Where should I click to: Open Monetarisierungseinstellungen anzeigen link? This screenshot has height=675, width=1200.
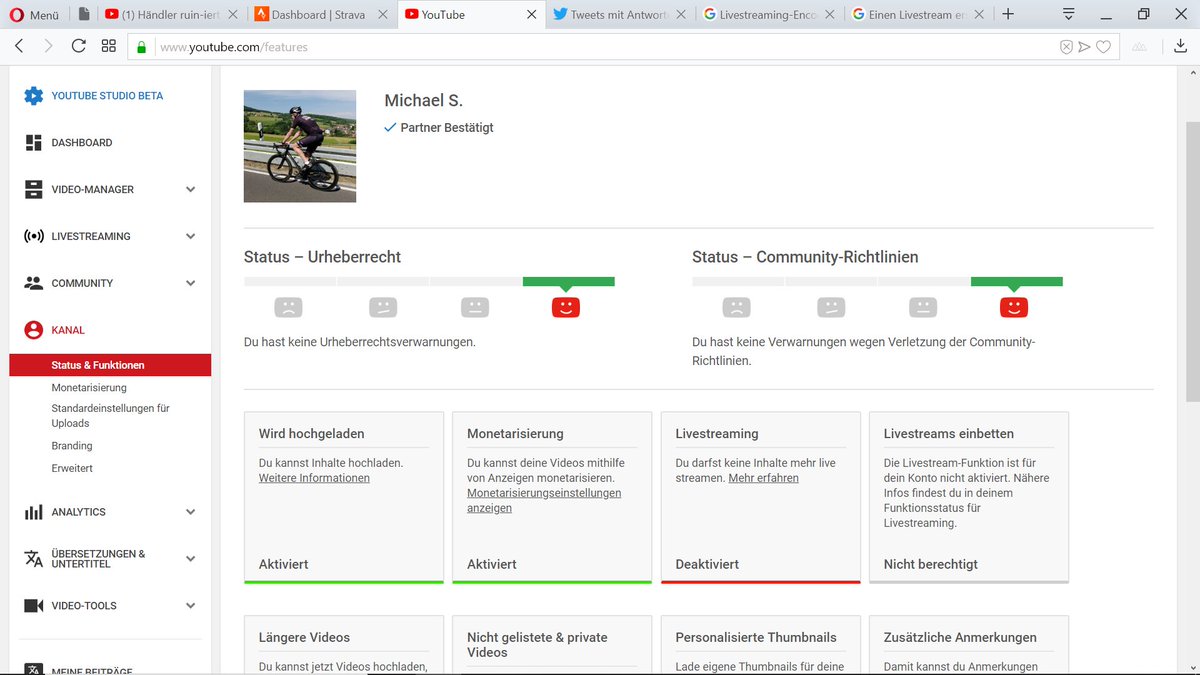click(544, 501)
